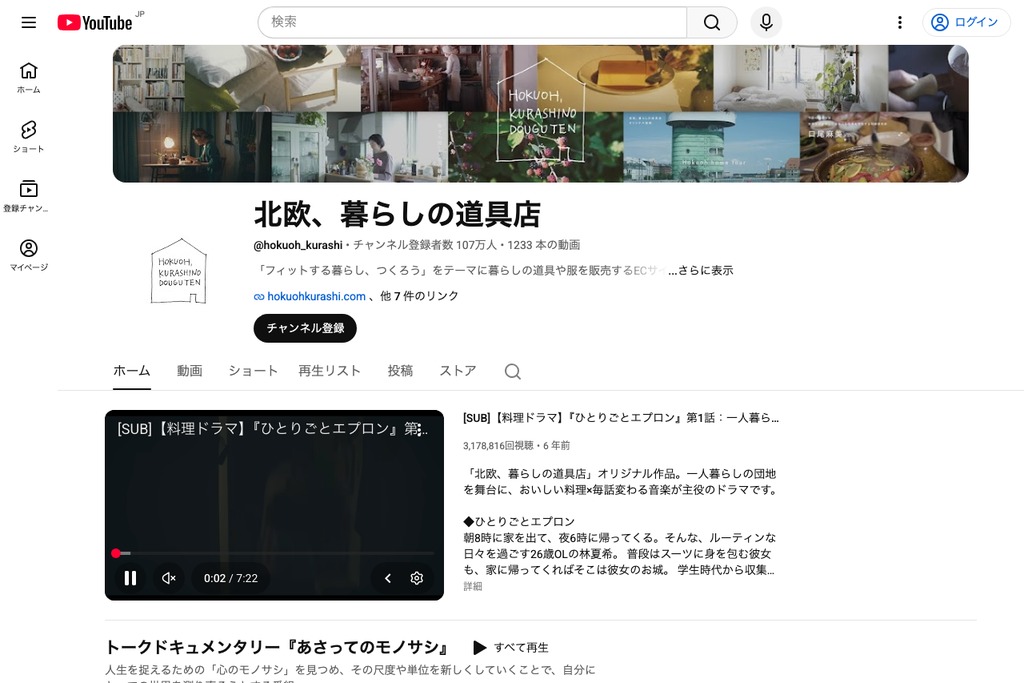Screen dimensions: 1024x683
Task: Switch to the channel ショート tab
Action: (x=253, y=371)
